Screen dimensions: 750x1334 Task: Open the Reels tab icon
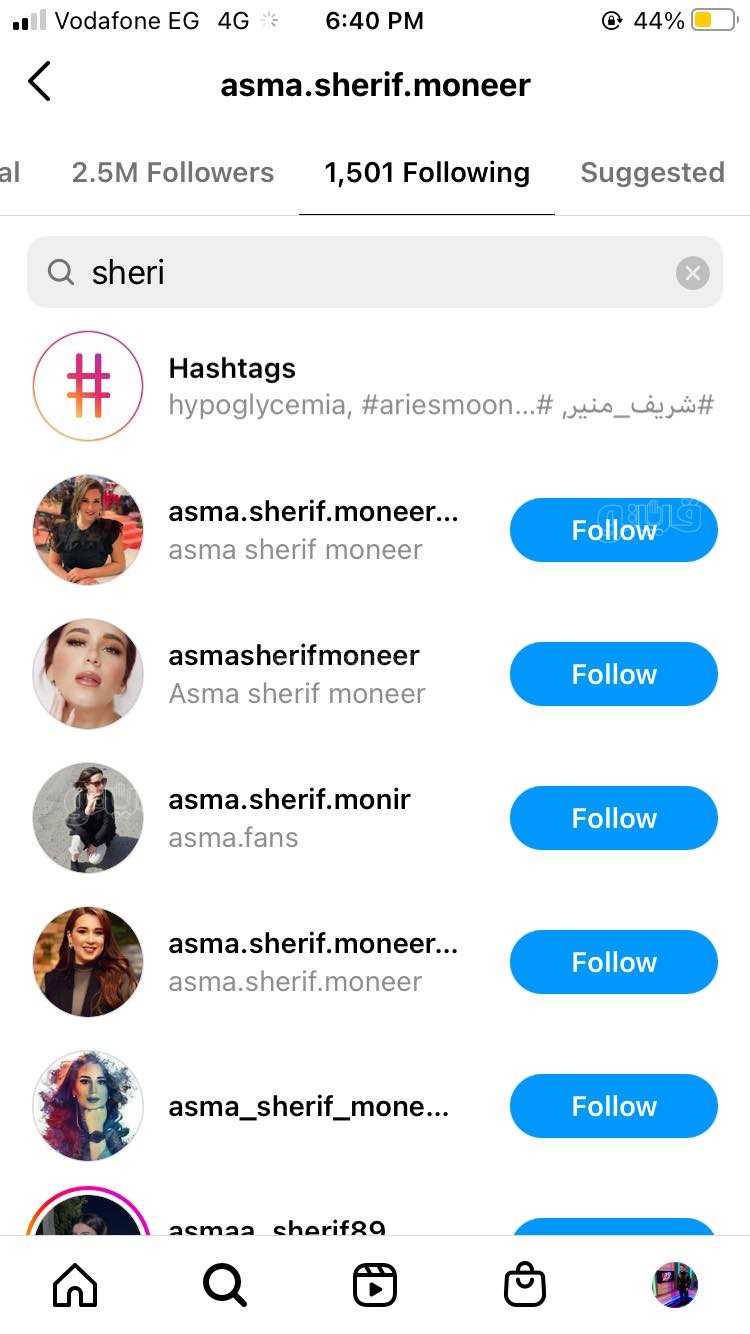(x=375, y=1285)
